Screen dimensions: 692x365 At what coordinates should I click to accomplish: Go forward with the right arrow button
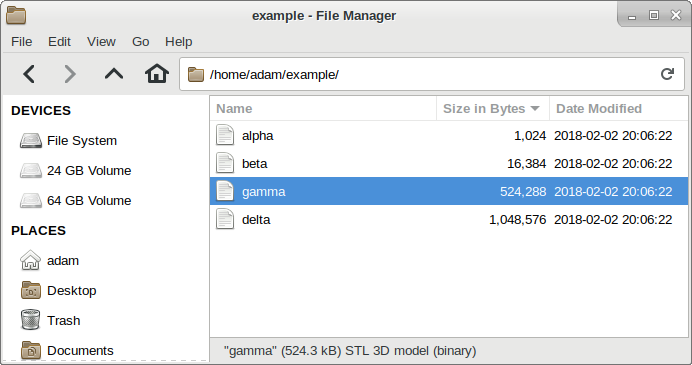point(70,74)
